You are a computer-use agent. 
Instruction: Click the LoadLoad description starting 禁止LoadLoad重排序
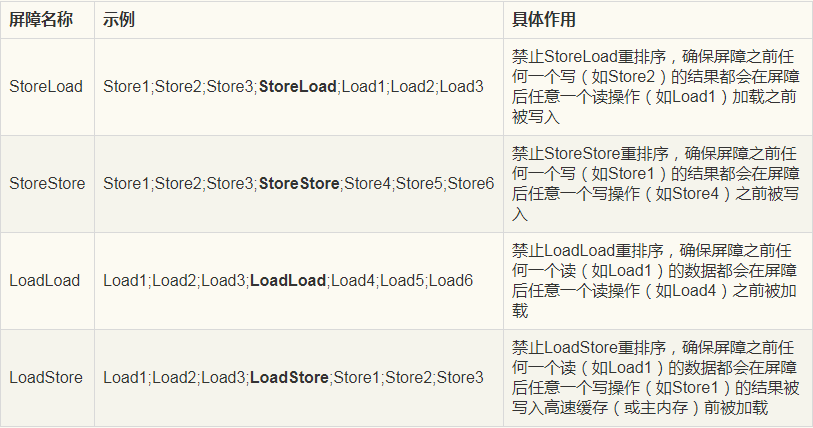[654, 281]
